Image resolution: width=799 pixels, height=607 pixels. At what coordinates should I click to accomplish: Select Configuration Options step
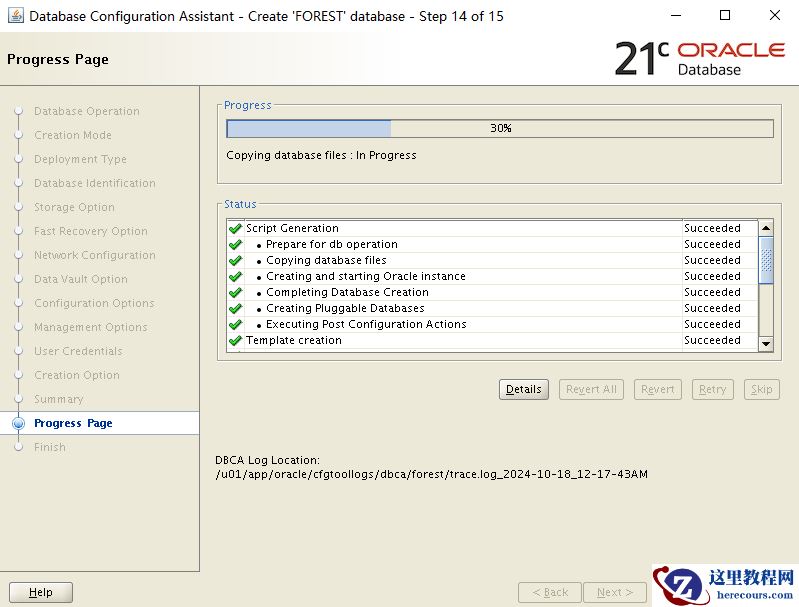pos(94,303)
